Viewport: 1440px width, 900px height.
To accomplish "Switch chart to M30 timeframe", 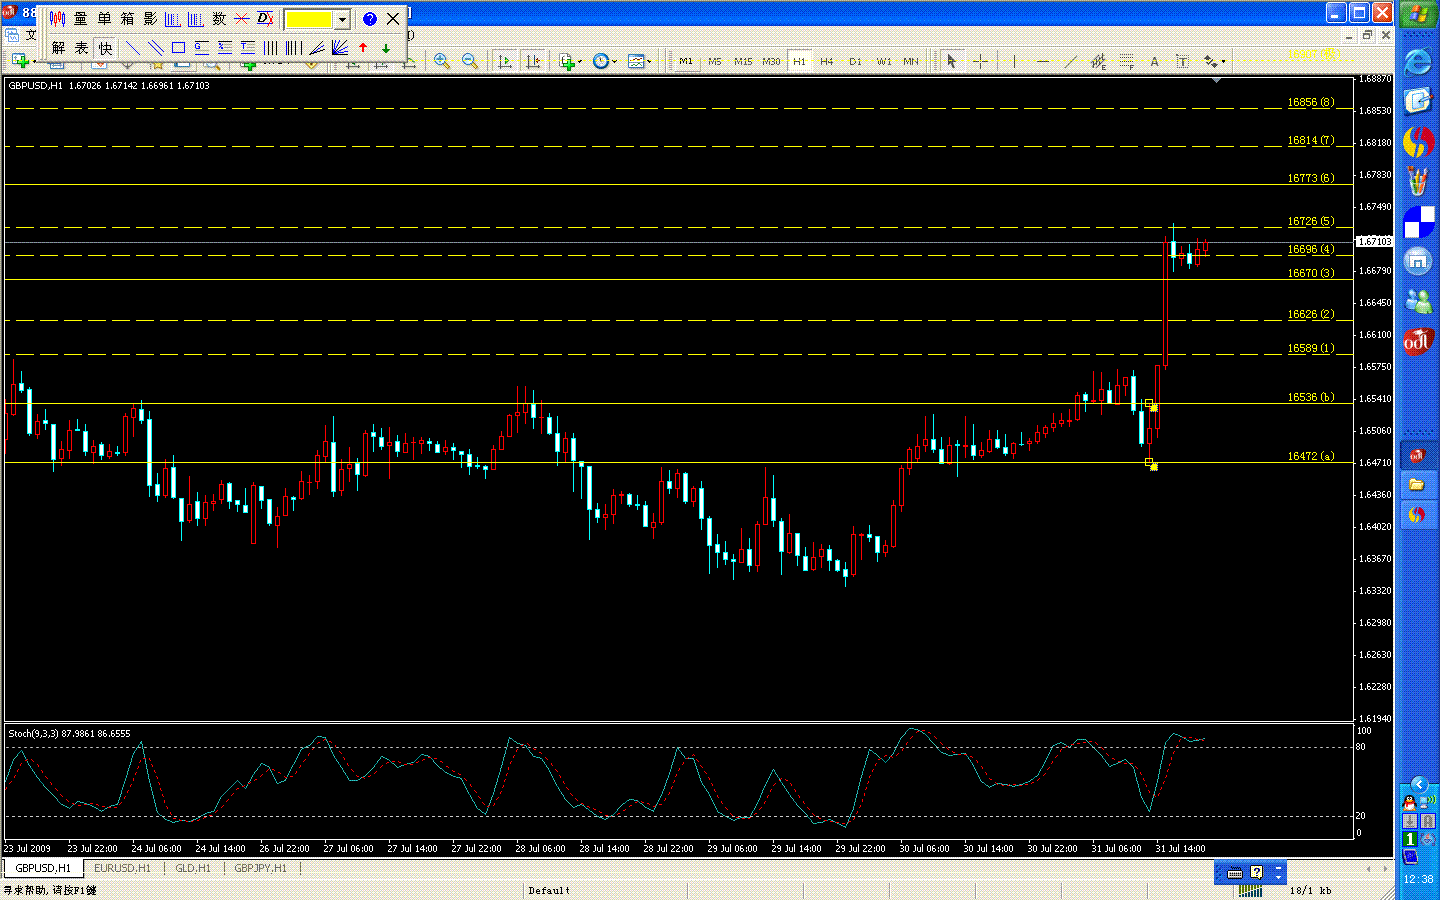I will click(771, 61).
